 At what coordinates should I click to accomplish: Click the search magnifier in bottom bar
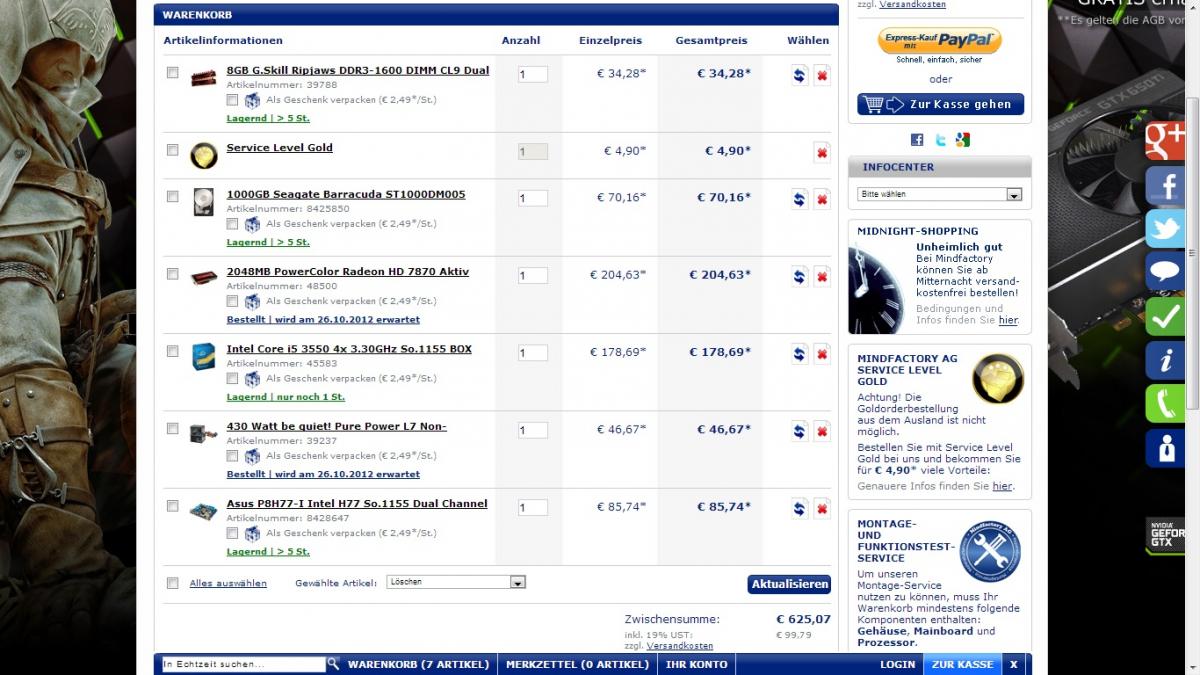[333, 663]
